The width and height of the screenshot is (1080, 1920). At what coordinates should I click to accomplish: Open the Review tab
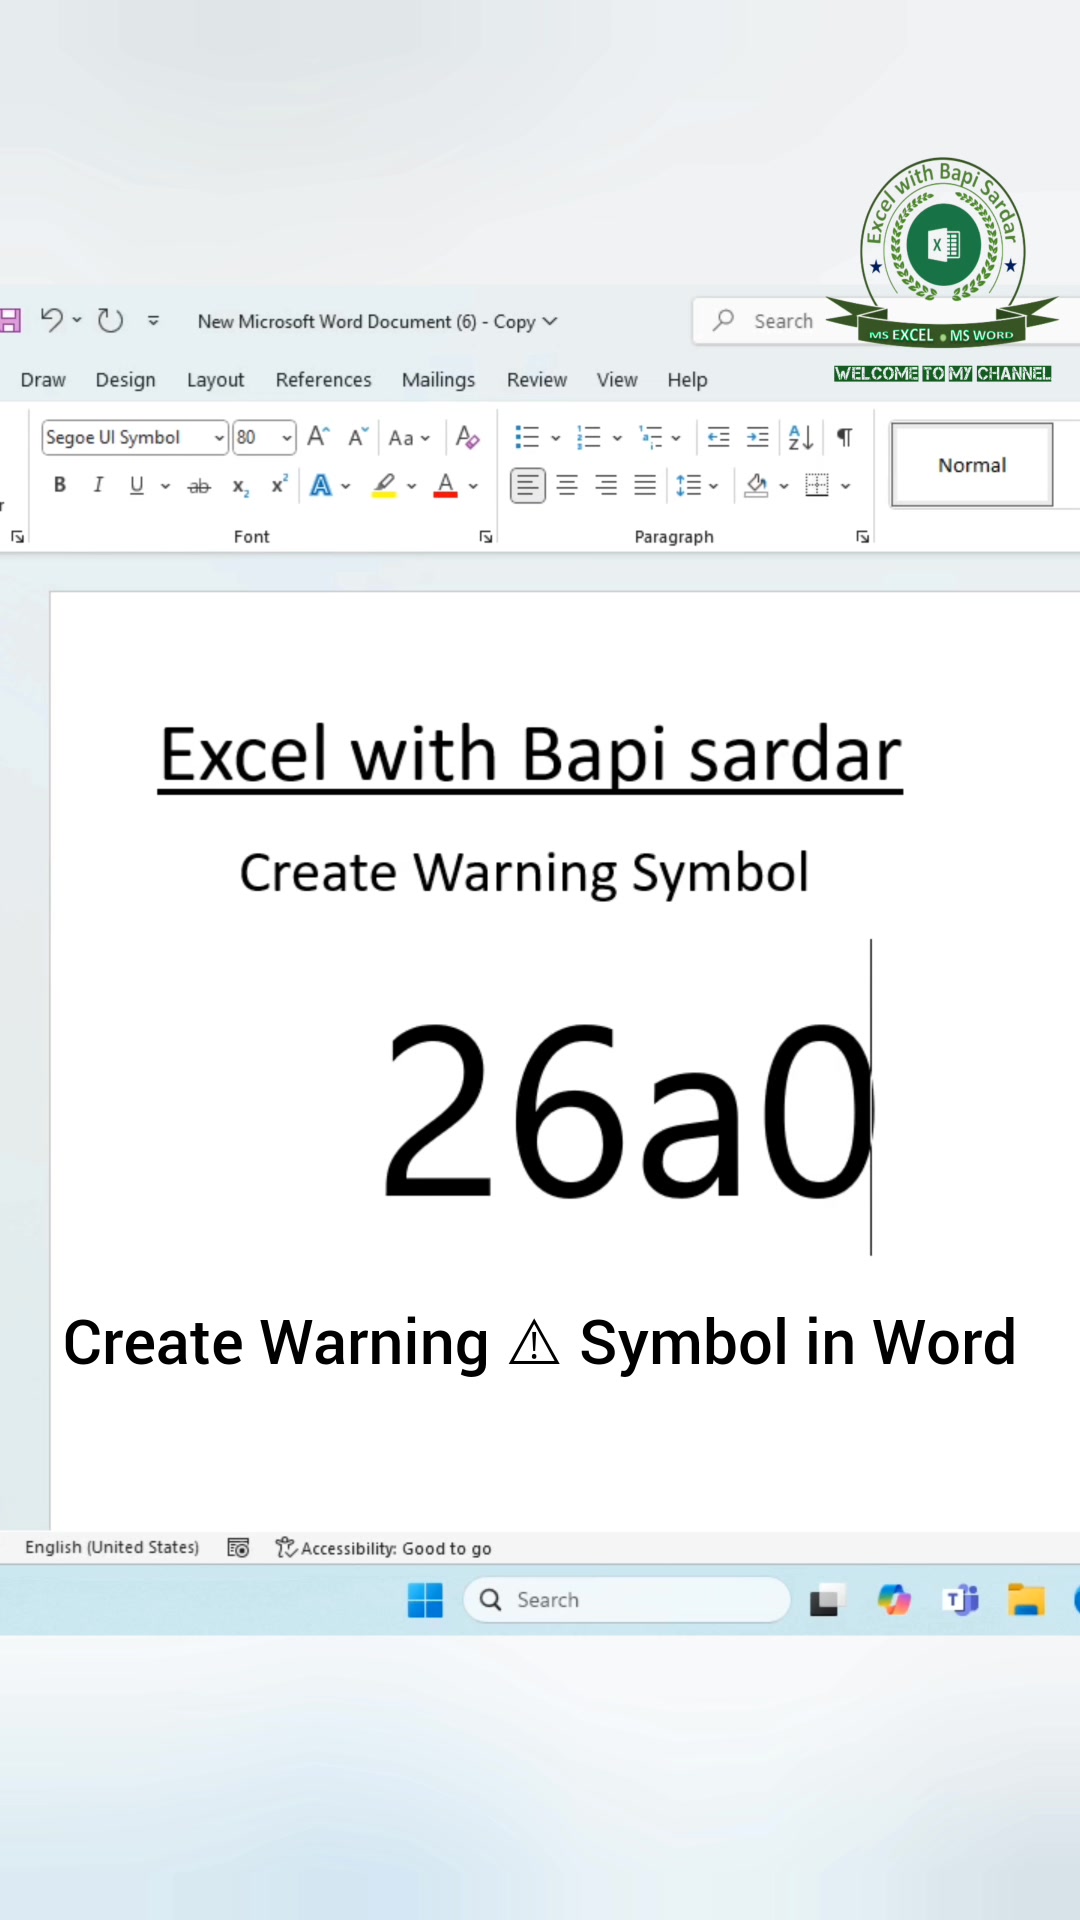pyautogui.click(x=537, y=380)
